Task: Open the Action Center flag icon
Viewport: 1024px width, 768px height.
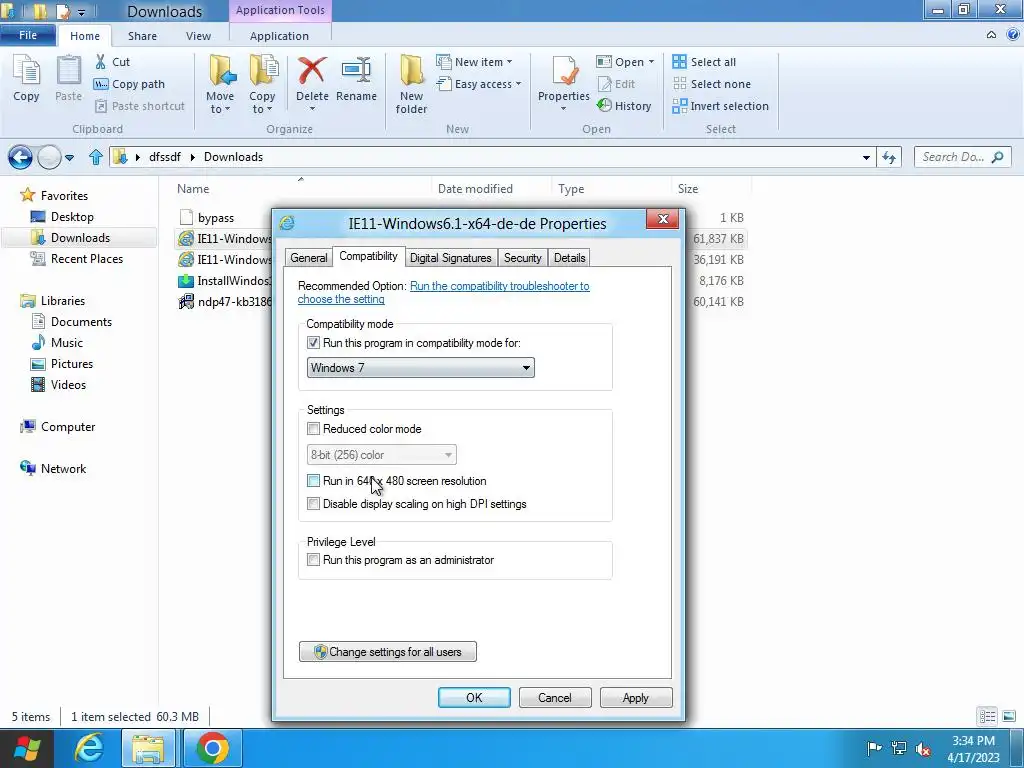Action: 873,748
